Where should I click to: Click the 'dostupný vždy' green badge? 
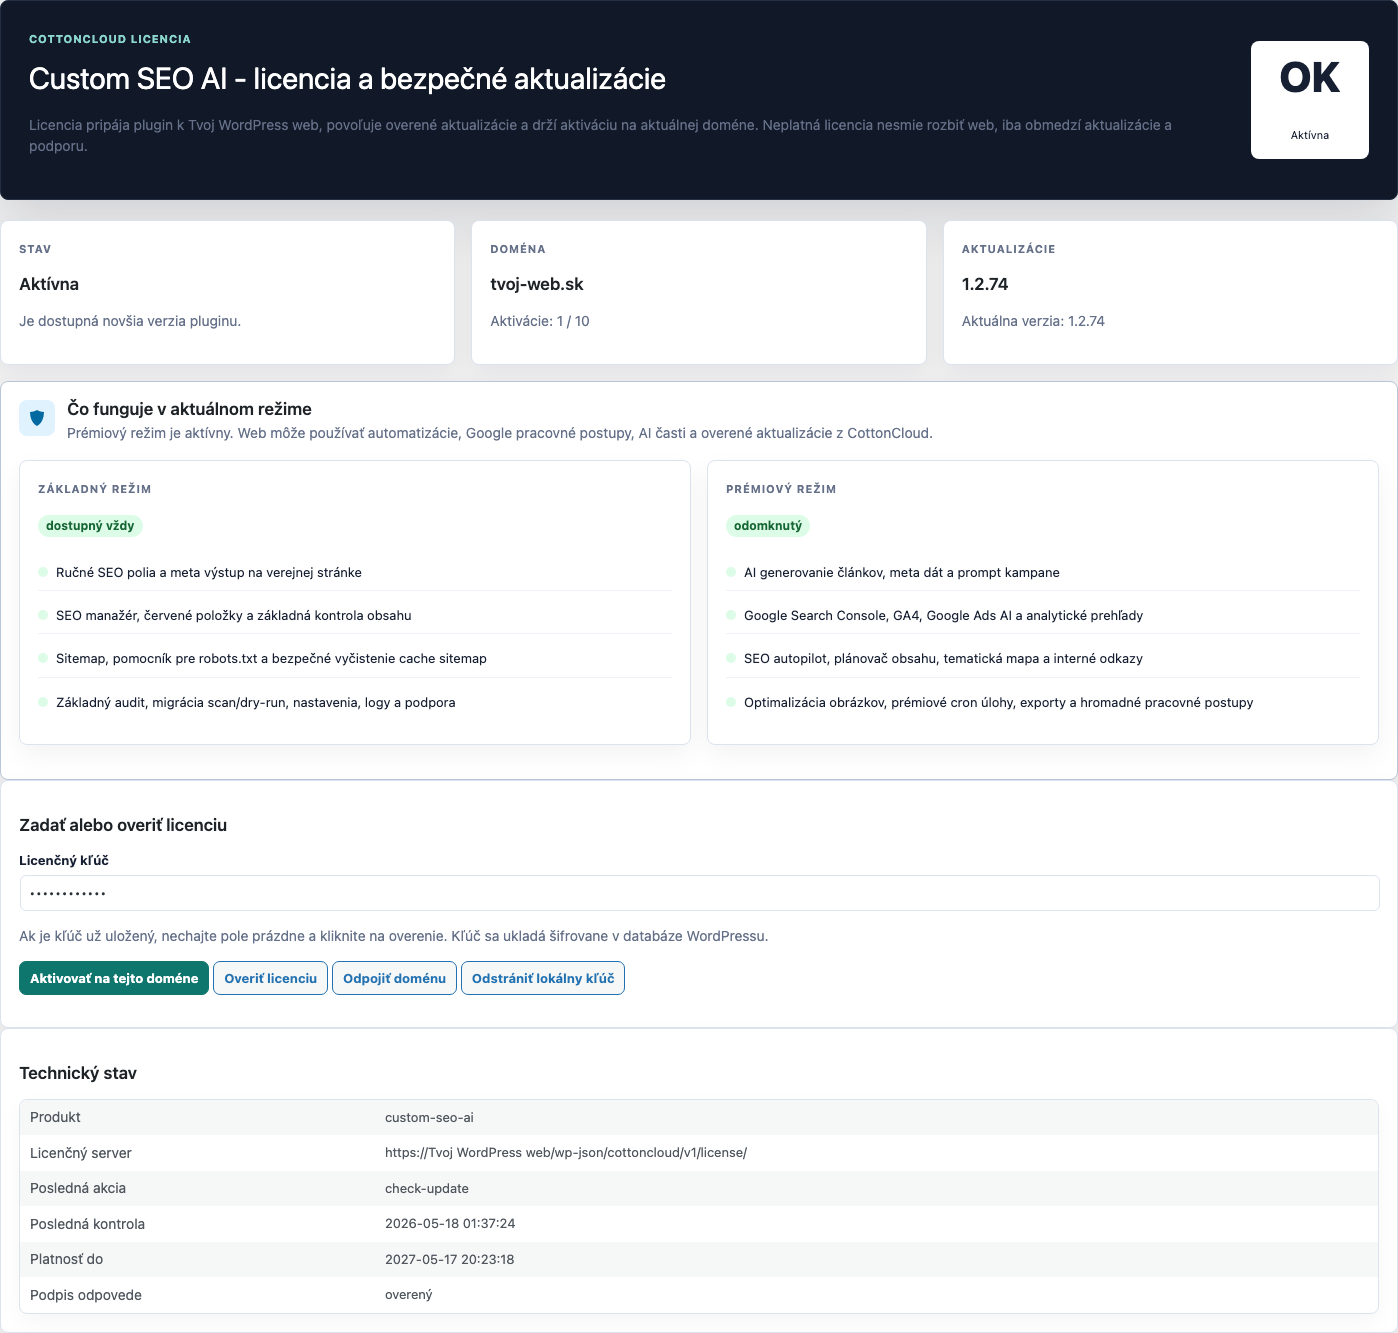click(90, 526)
